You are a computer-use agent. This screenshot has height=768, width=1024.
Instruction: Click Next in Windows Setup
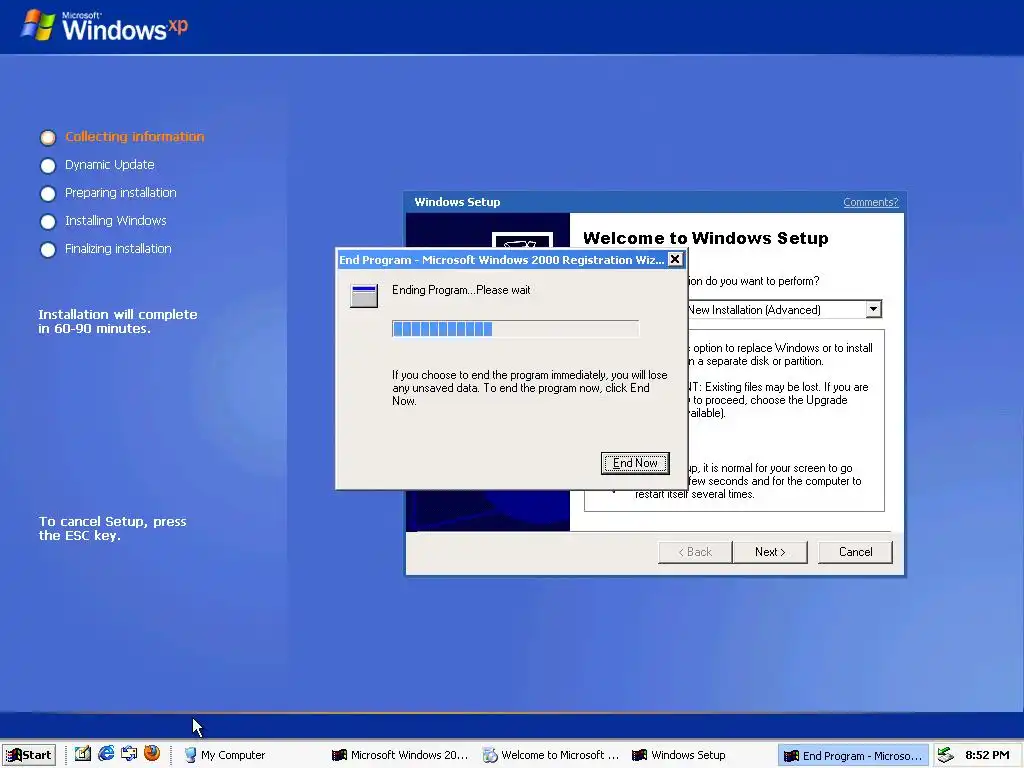tap(770, 552)
